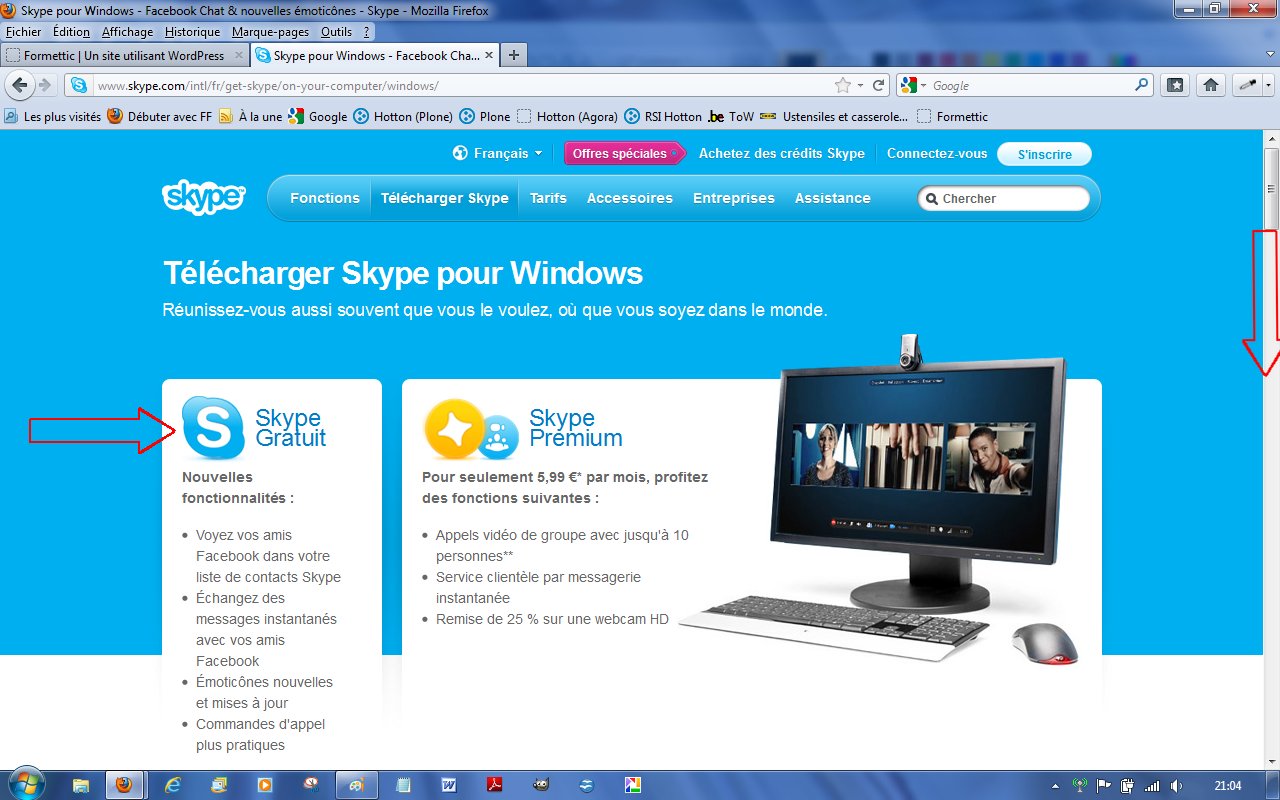
Task: Click the Skype Premium title
Action: click(576, 428)
